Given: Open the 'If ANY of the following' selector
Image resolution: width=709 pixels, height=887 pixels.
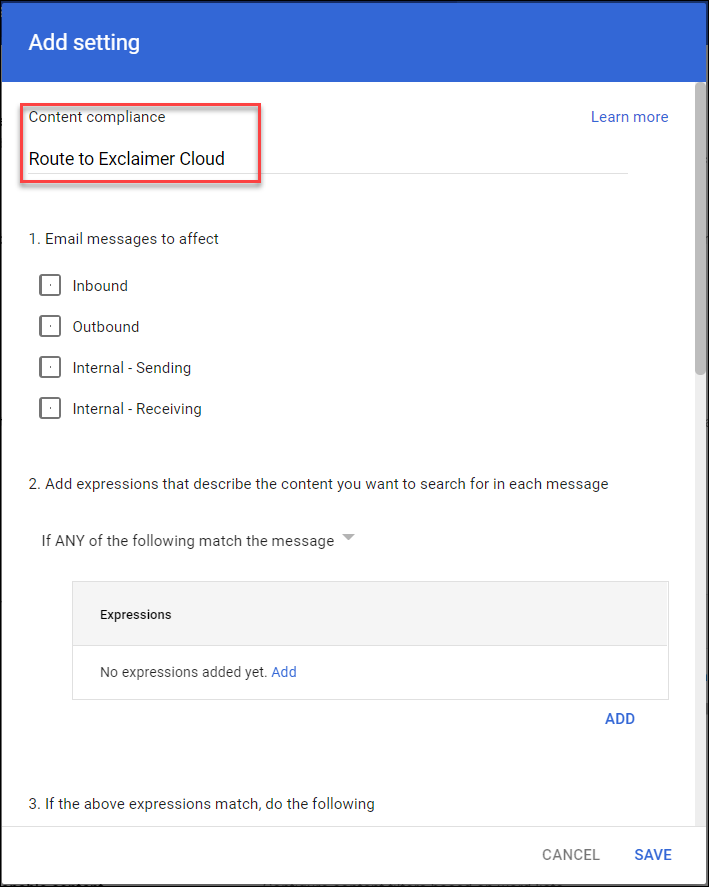Looking at the screenshot, I should point(188,541).
